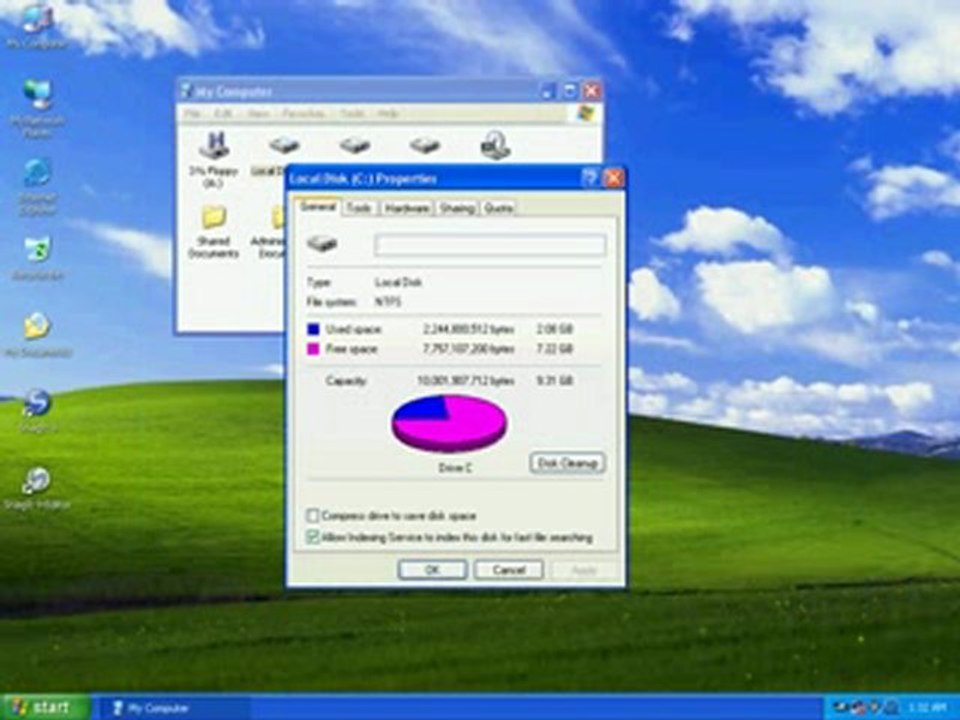Select the CD drive icon in My Computer
This screenshot has width=960, height=720.
click(x=495, y=145)
